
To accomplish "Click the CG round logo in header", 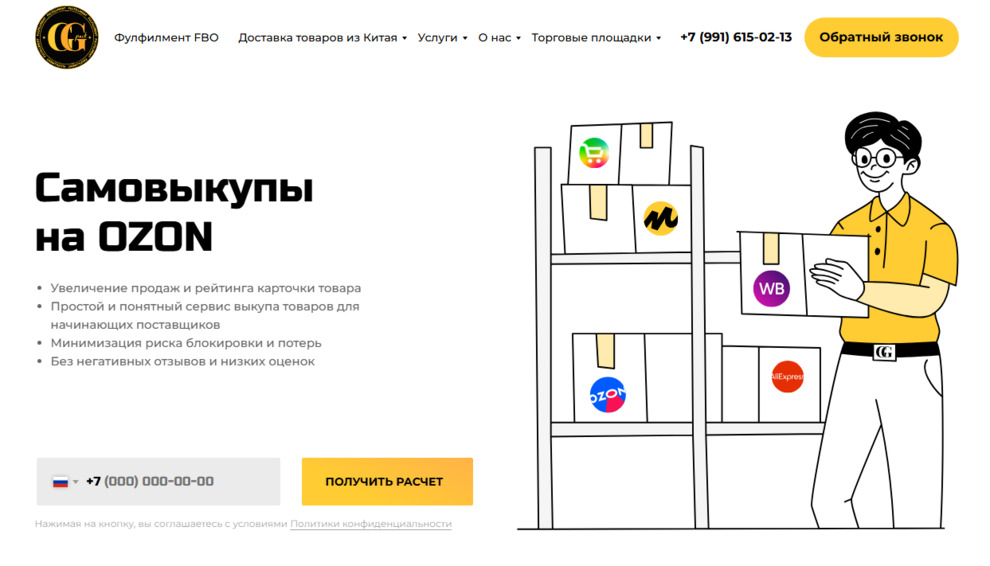I will tap(67, 37).
